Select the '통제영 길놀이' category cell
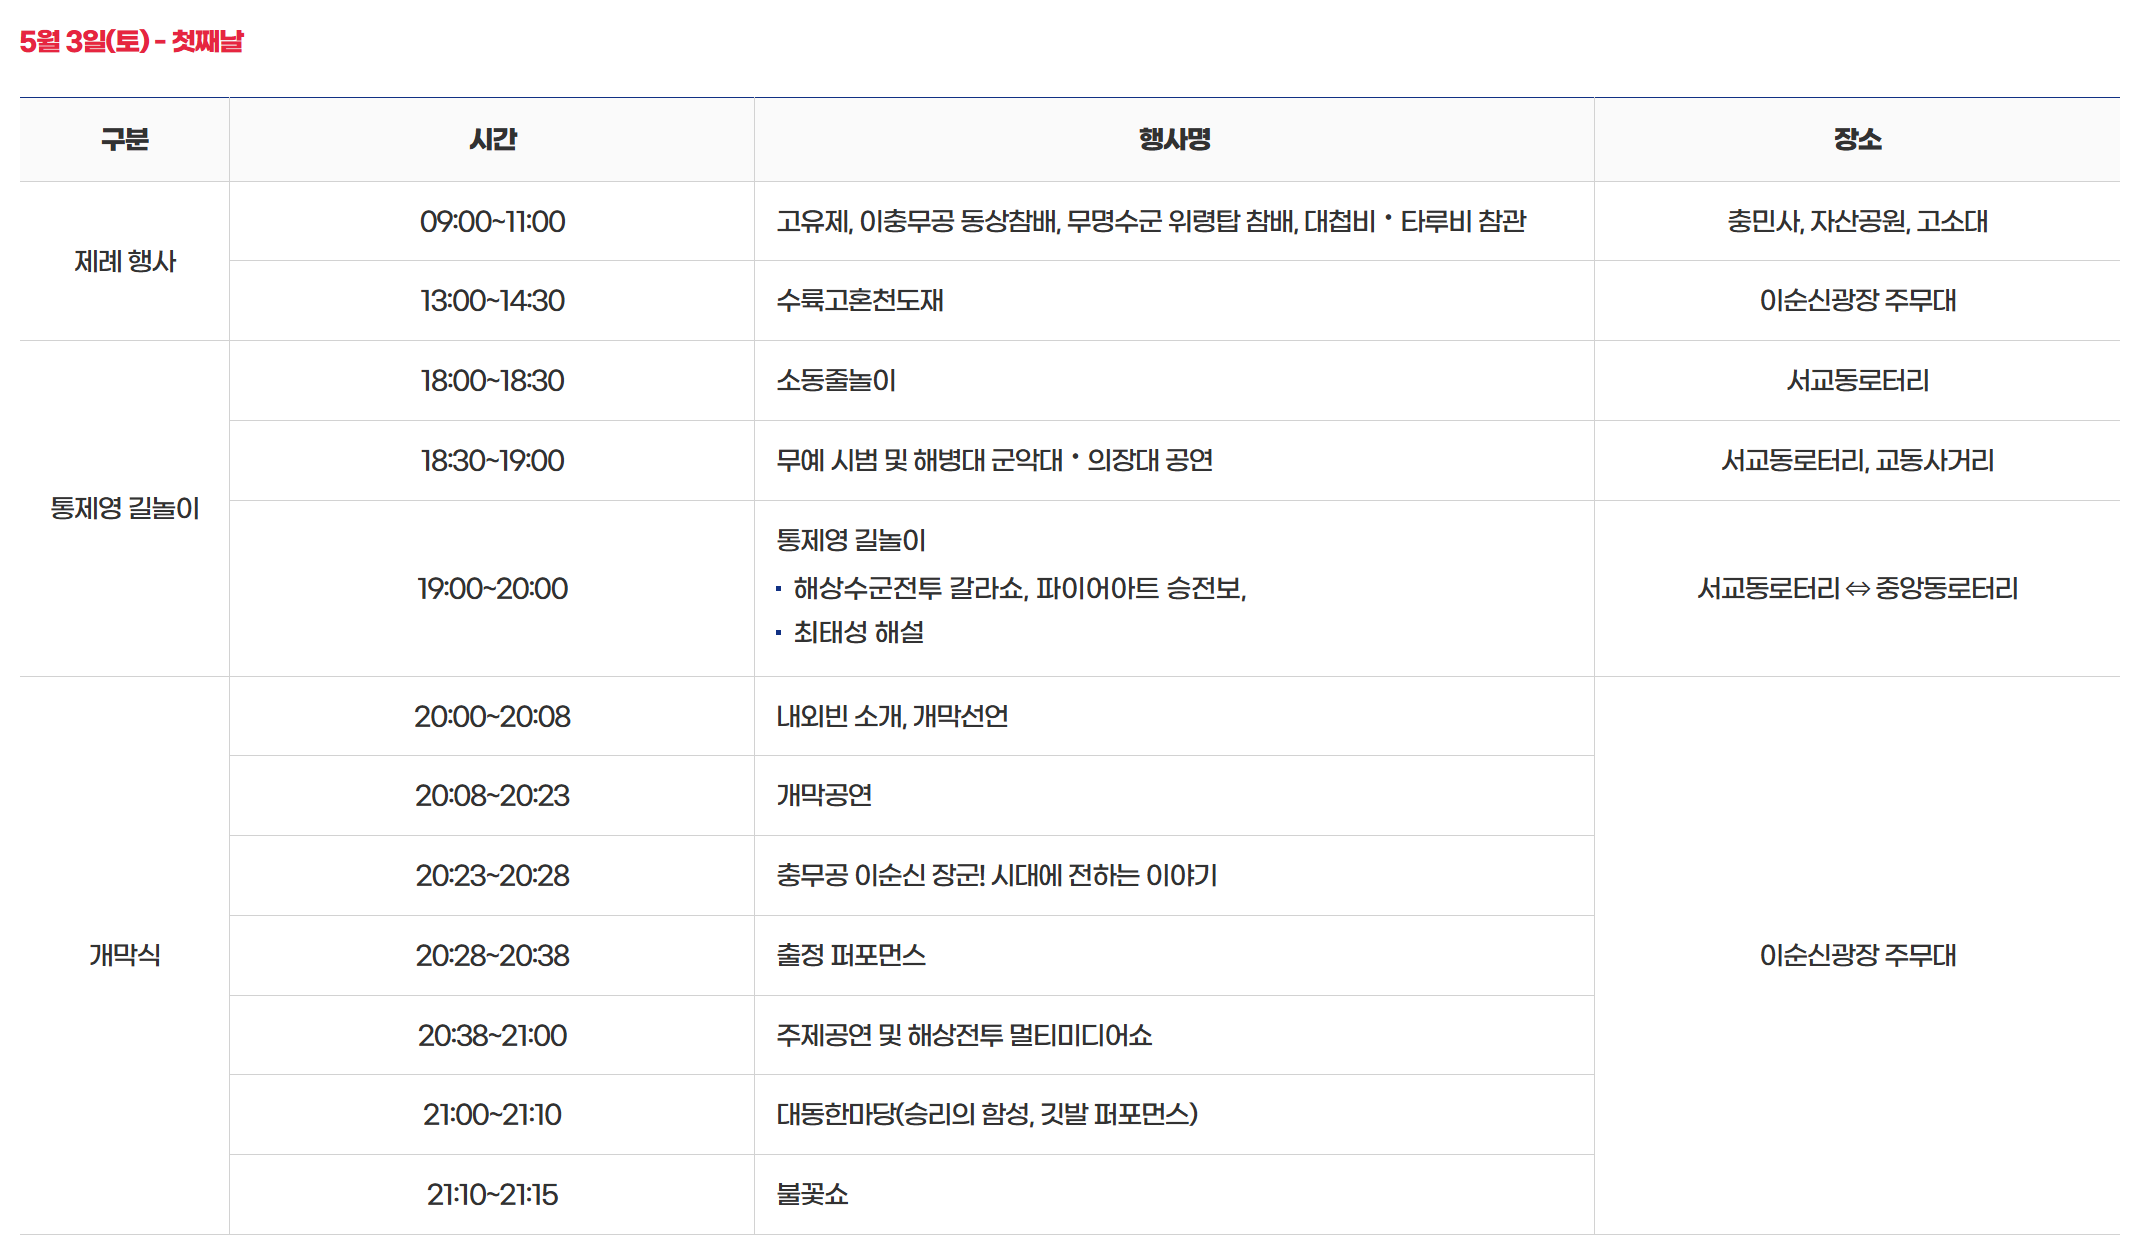 124,508
